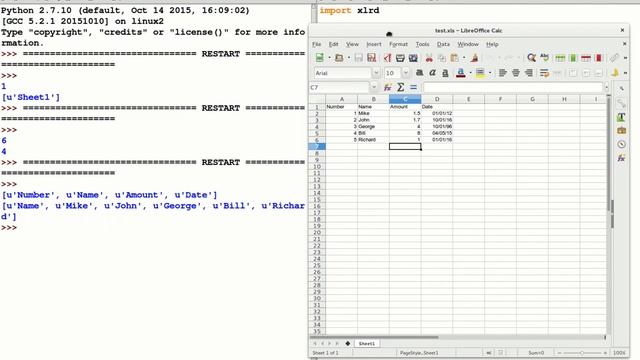Click the Insert Column green icon
Screen dimensions: 640x360
click(573, 58)
